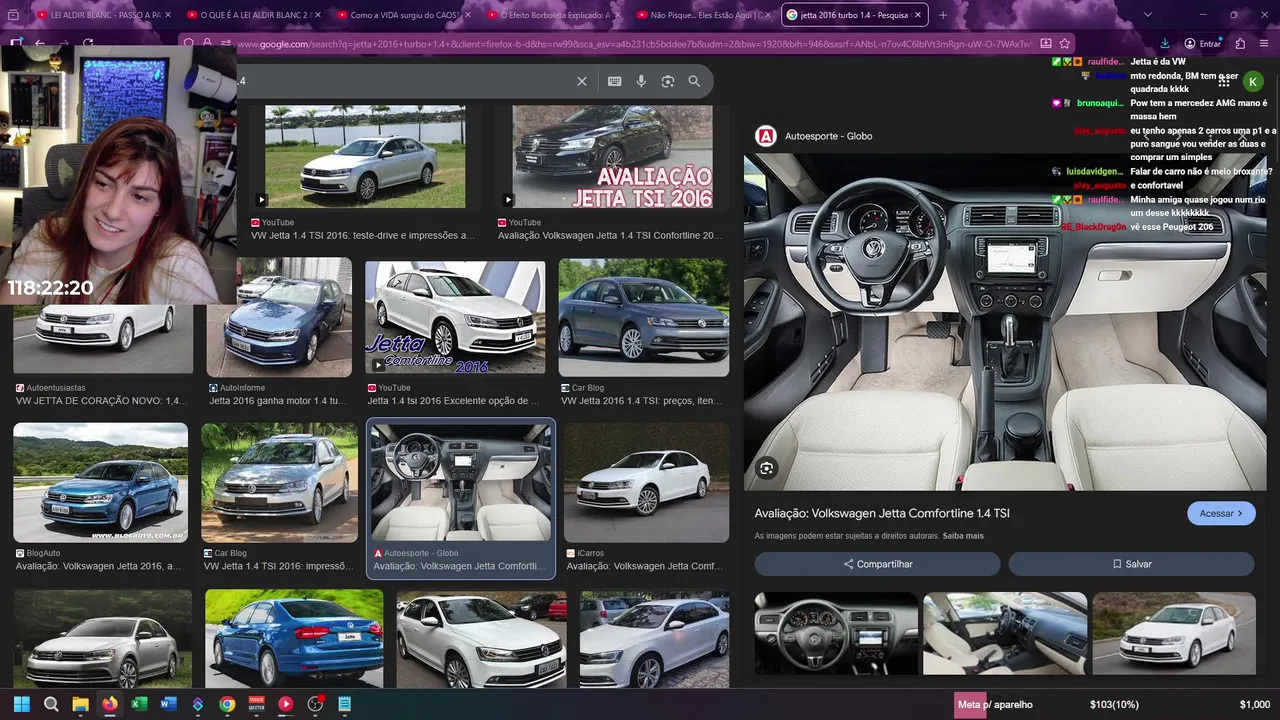1280x720 pixels.
Task: Open BlogAuto blue Jetta image result
Action: tap(100, 483)
